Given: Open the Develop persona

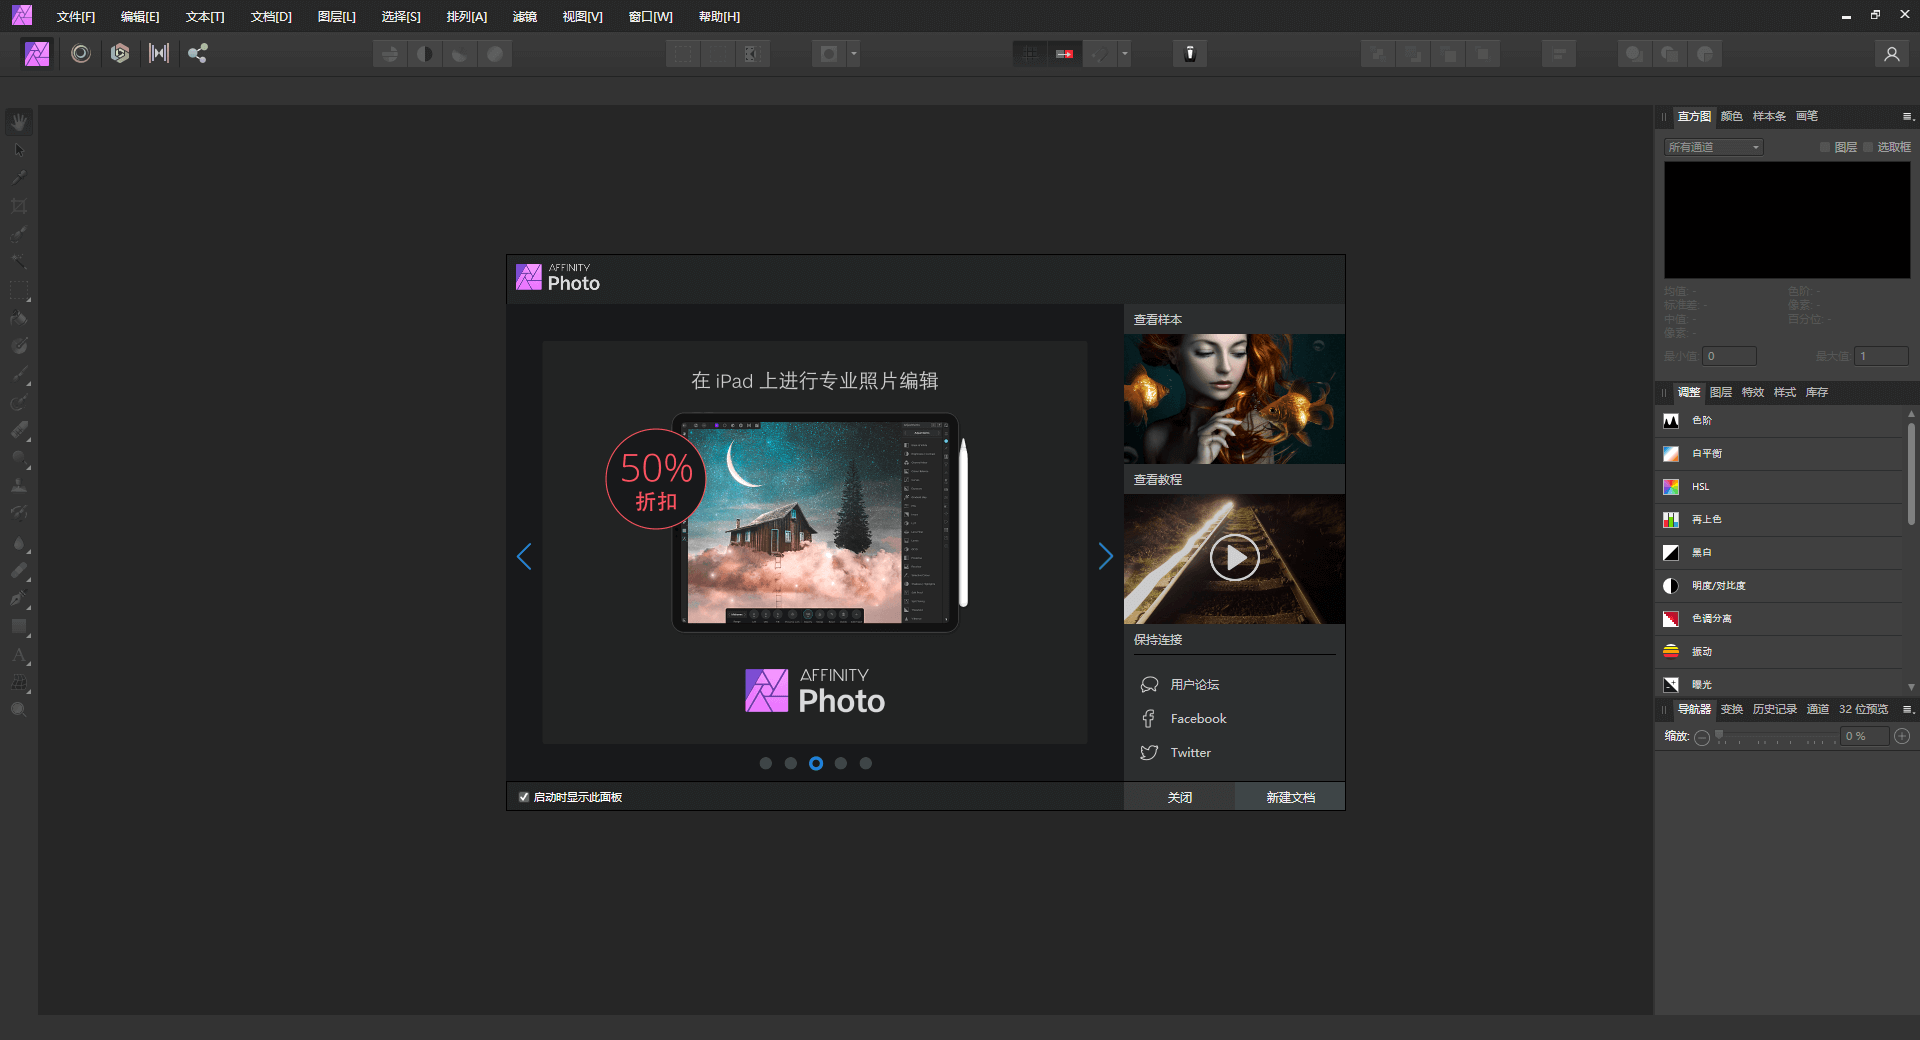Looking at the screenshot, I should [120, 54].
